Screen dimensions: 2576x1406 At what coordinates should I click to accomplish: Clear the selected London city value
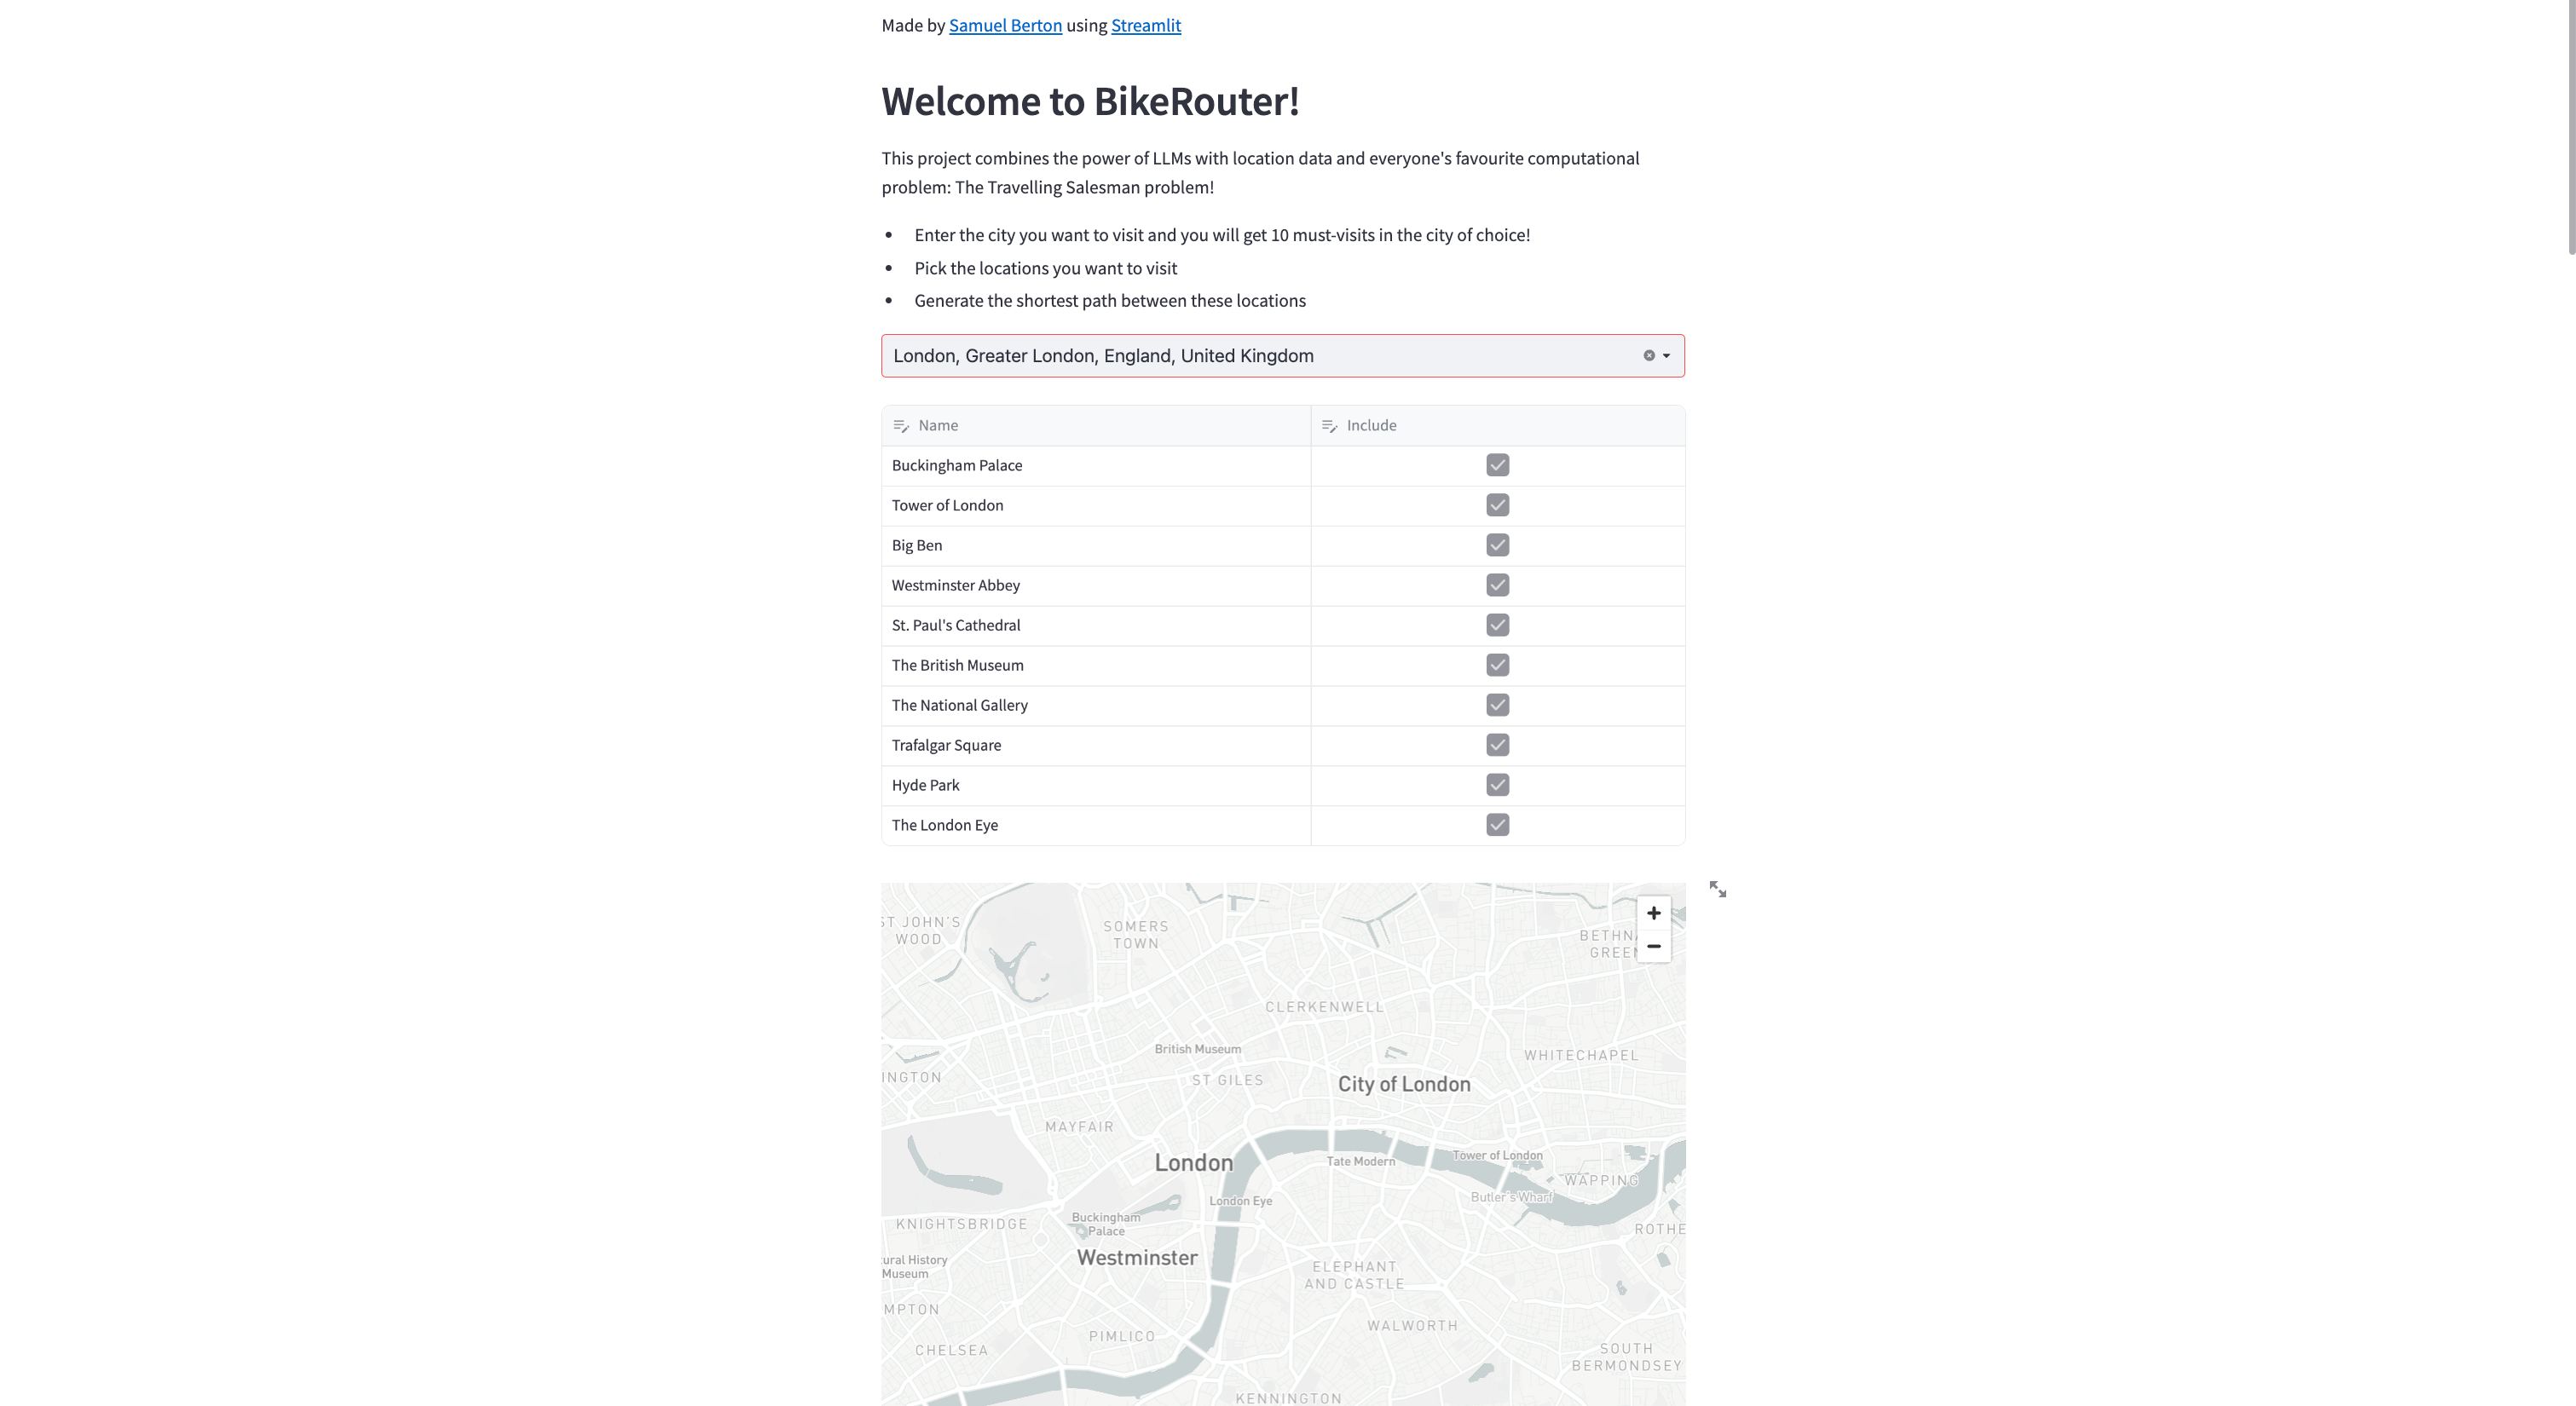(x=1649, y=356)
